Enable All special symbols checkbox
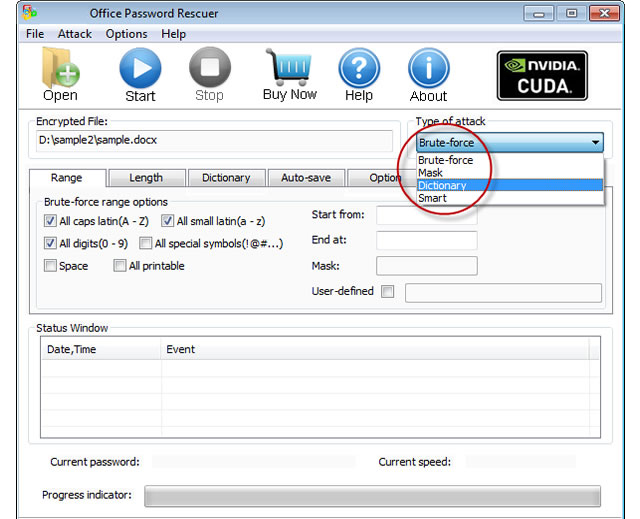This screenshot has height=519, width=640. [x=145, y=244]
